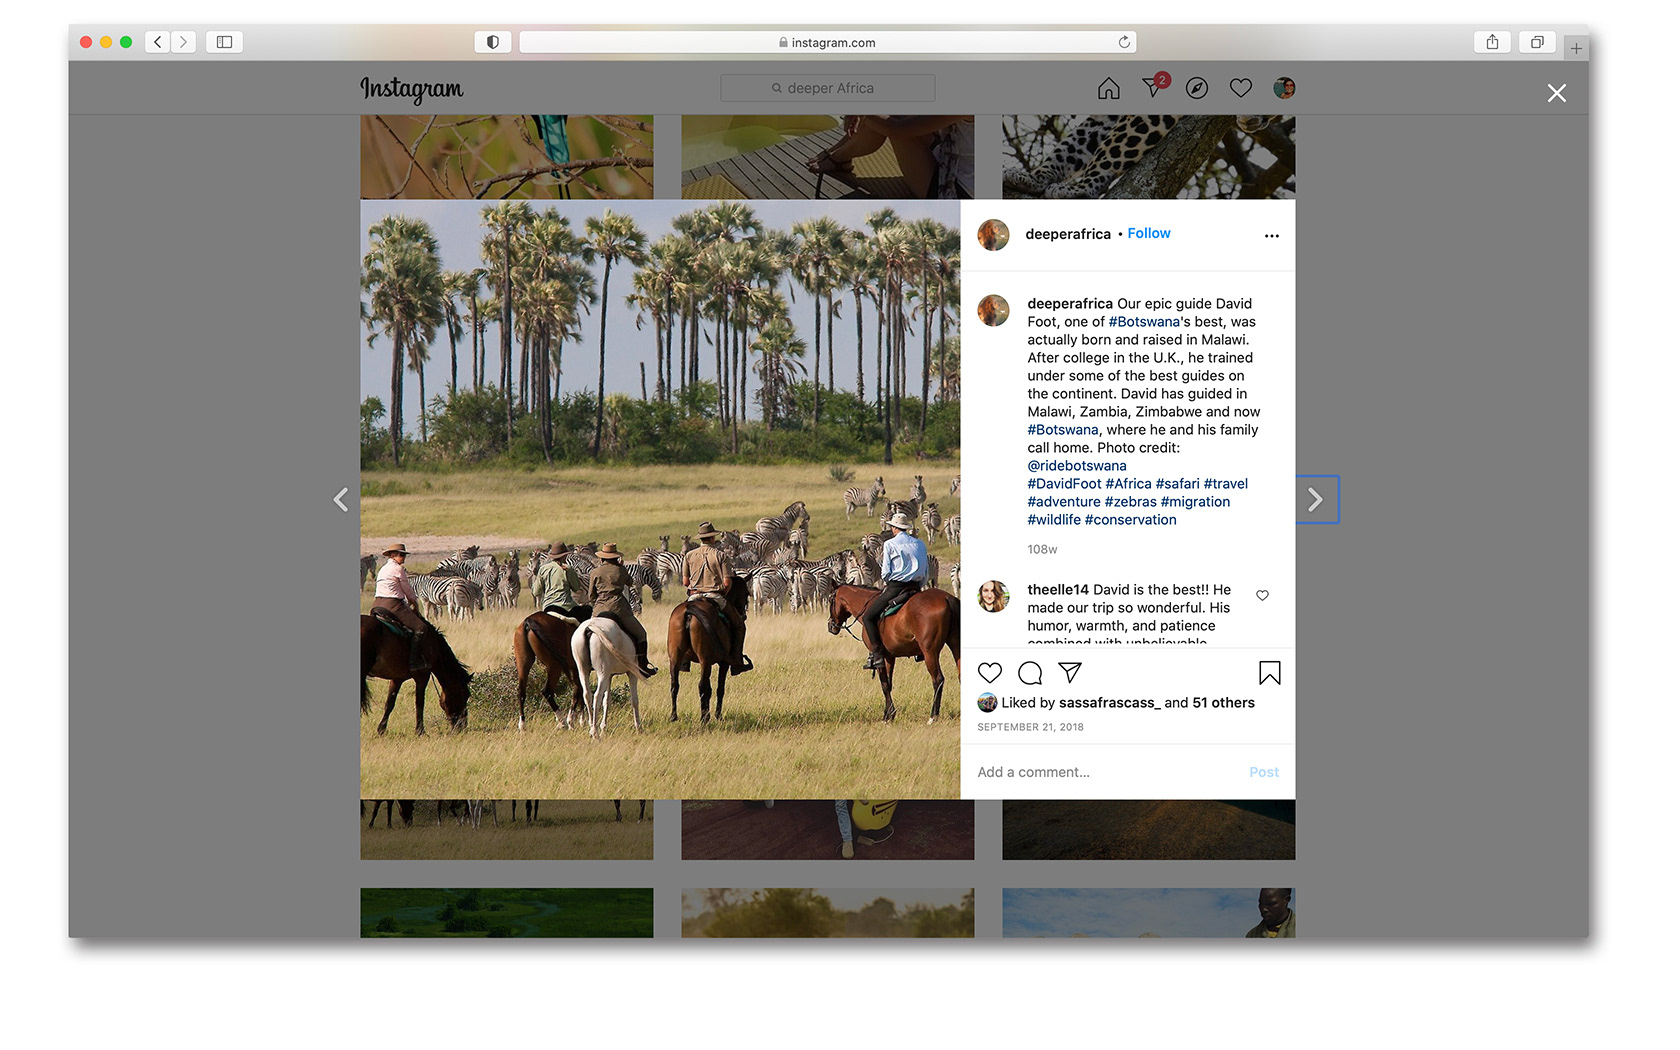
Task: Click the 108w post timestamp
Action: pos(1042,550)
